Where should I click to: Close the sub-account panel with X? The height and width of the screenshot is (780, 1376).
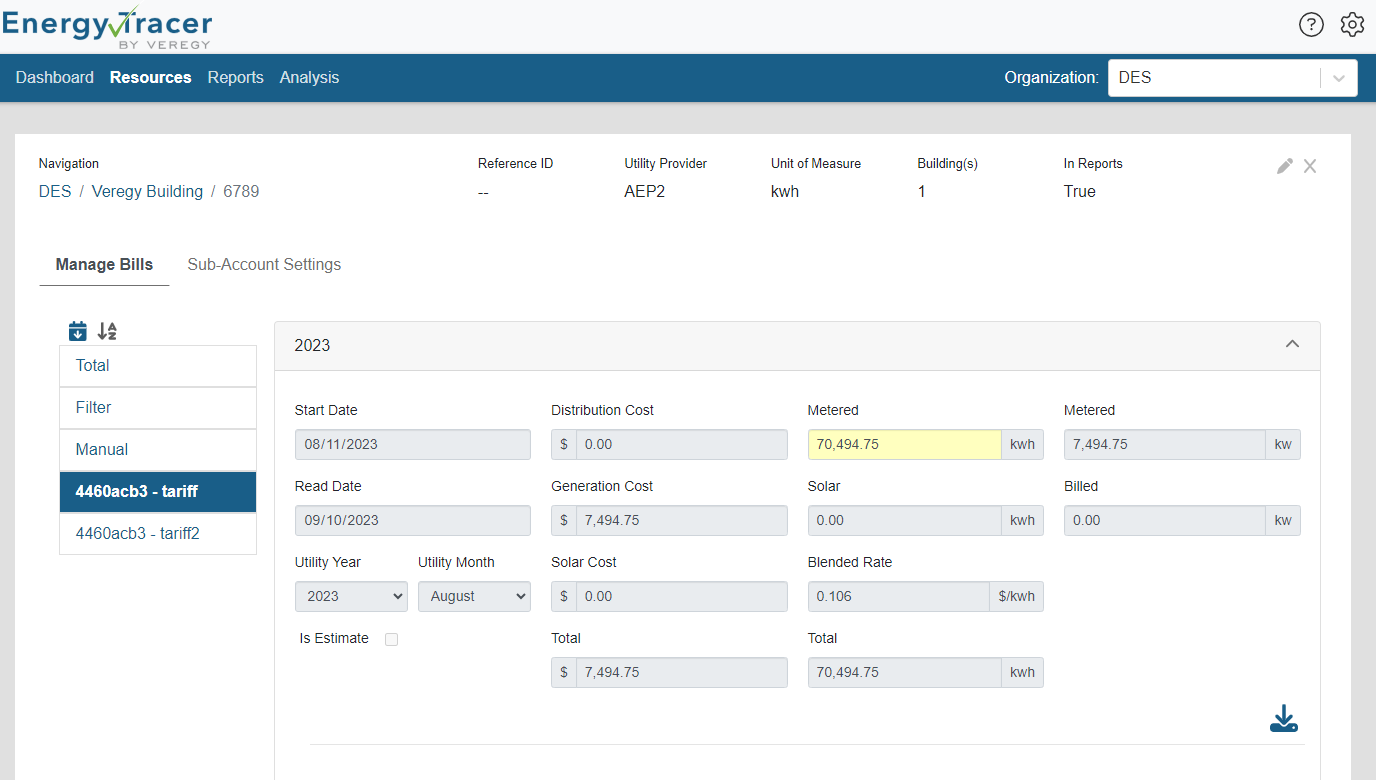(1310, 166)
